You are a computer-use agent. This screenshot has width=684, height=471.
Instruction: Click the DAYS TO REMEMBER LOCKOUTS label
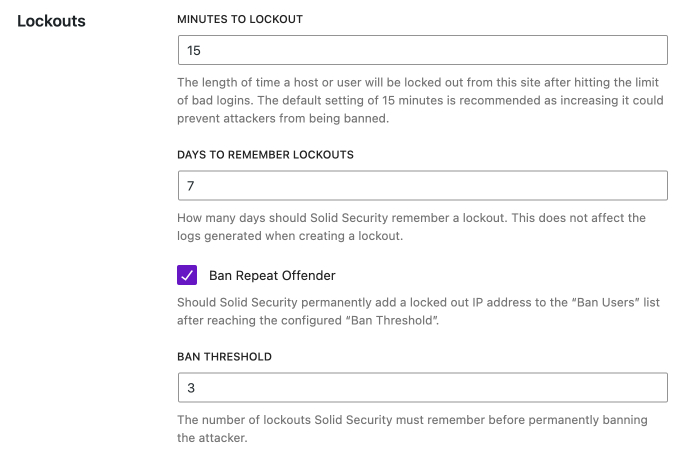point(265,155)
